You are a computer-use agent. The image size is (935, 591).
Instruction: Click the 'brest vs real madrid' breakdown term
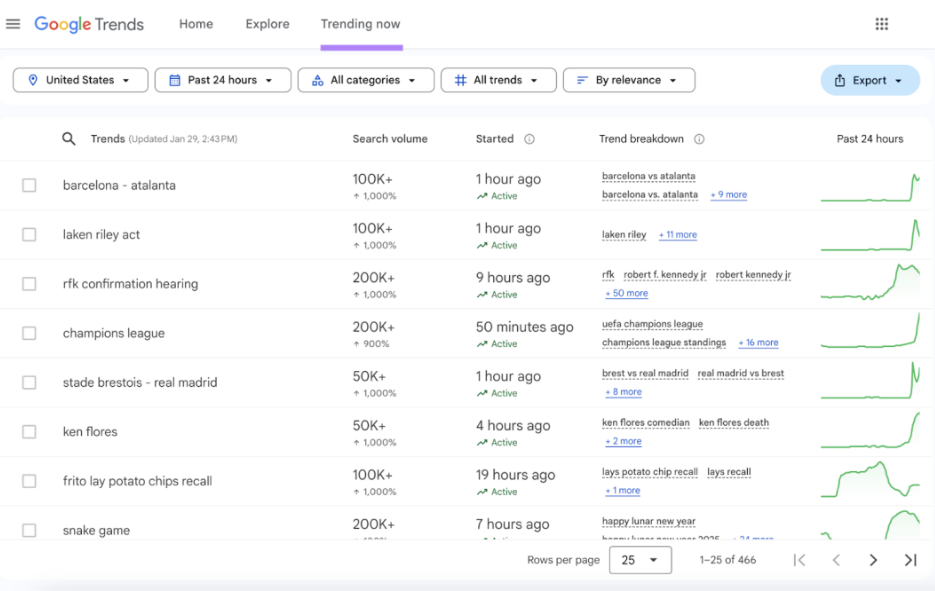[645, 373]
